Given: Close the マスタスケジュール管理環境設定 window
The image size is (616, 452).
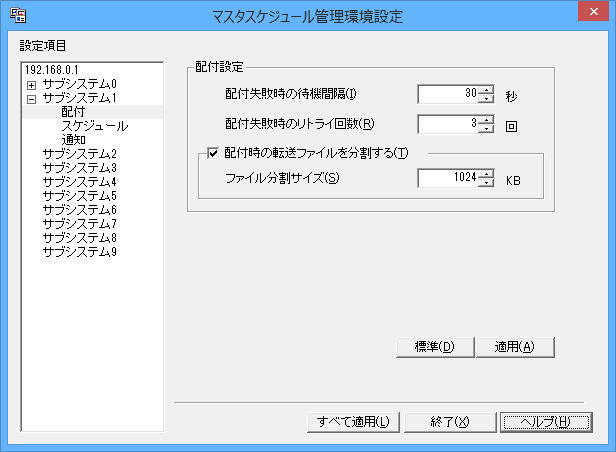Looking at the screenshot, I should click(x=593, y=12).
